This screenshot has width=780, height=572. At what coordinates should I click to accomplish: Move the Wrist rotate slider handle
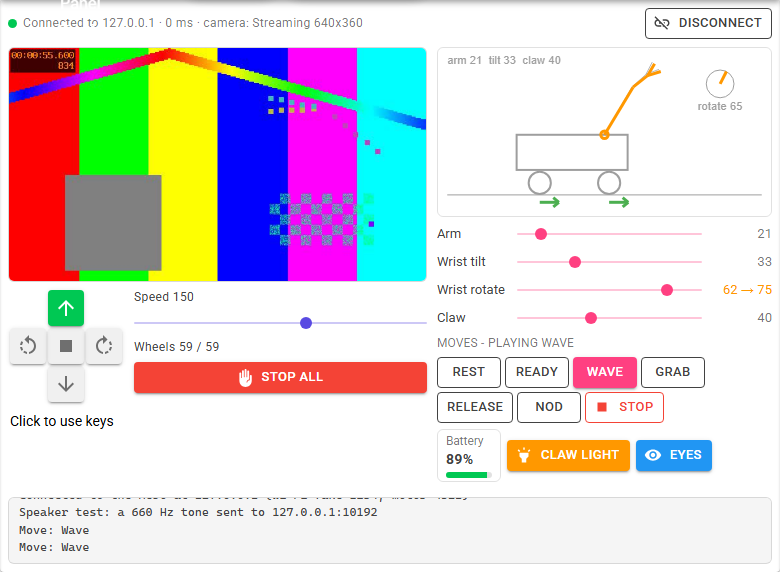coord(667,290)
